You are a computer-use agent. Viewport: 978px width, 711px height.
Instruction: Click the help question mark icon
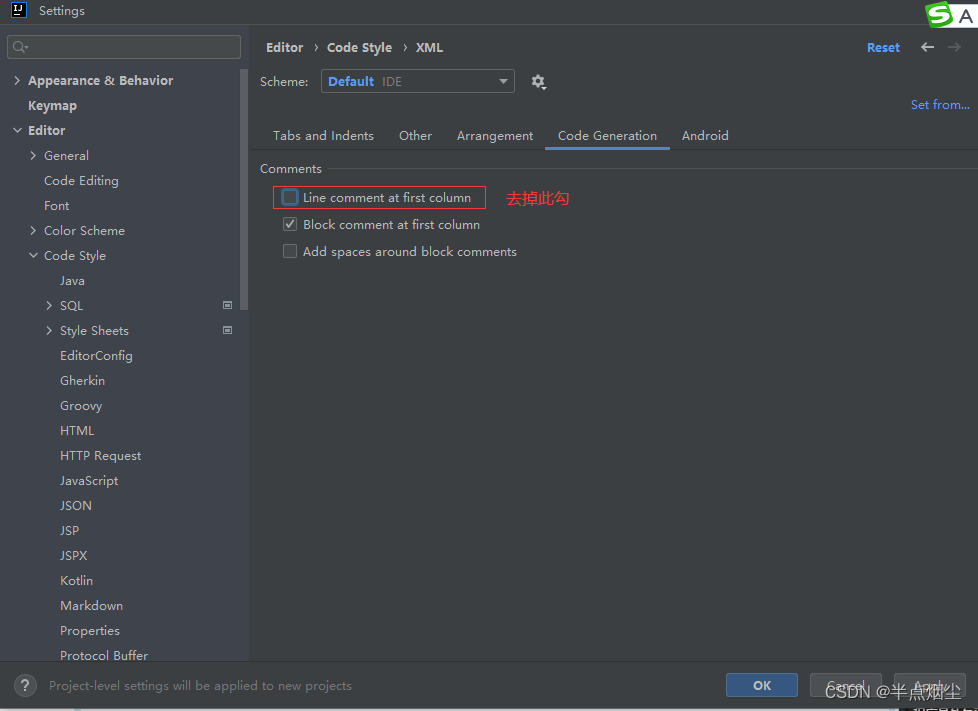click(x=25, y=685)
